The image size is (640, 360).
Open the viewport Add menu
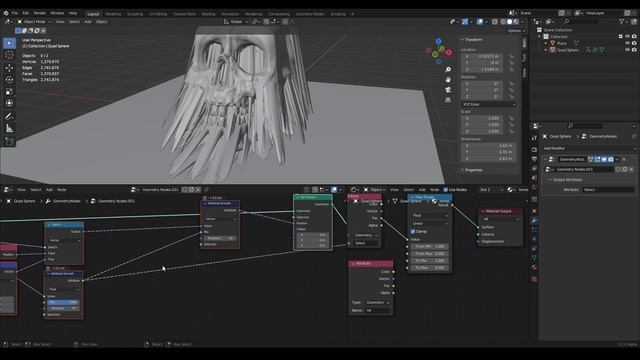(88, 22)
